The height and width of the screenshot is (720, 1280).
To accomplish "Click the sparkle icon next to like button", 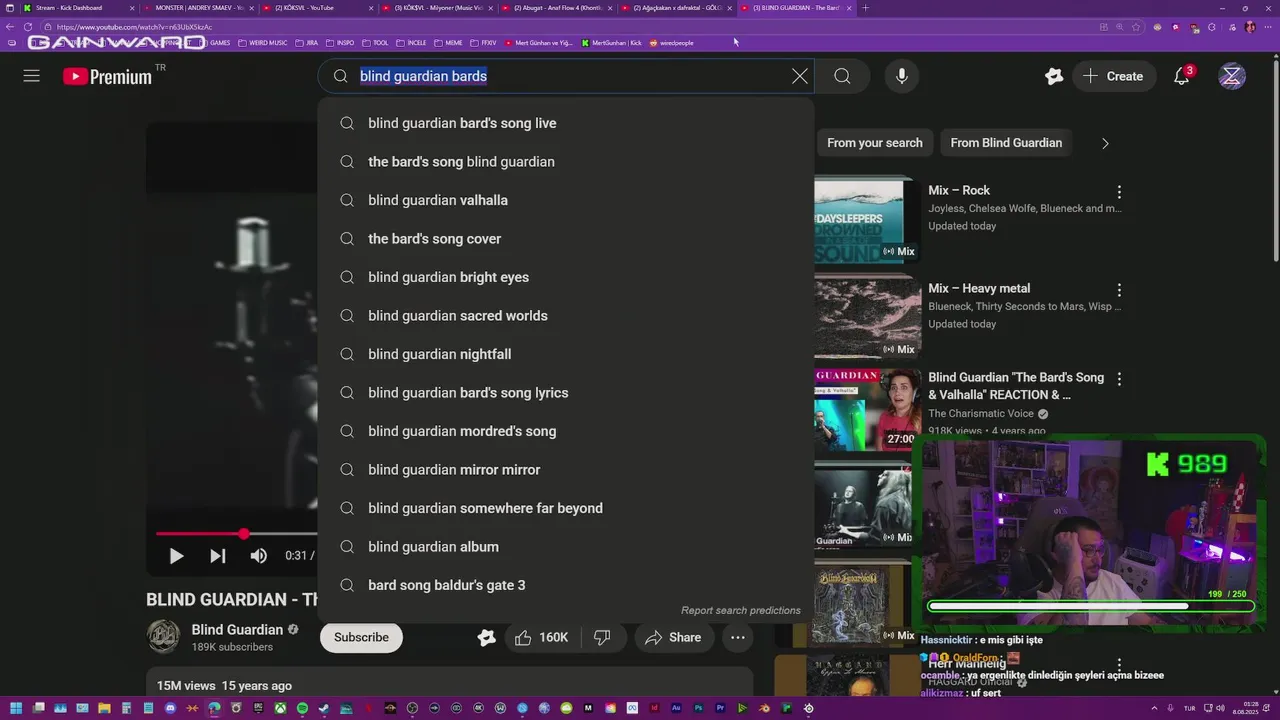I will pos(487,637).
